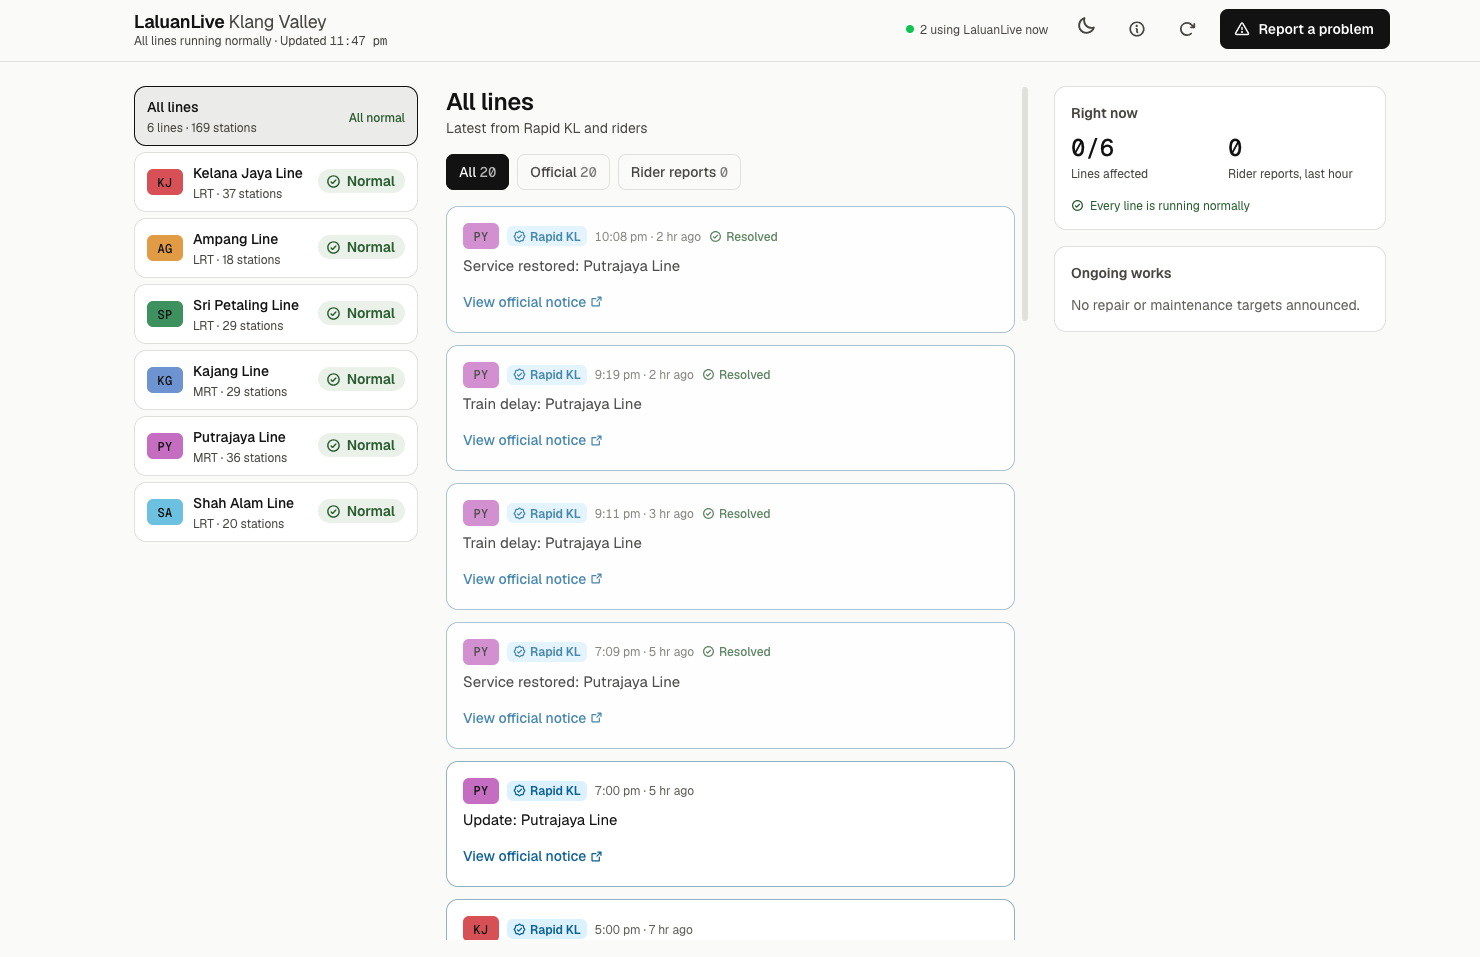Click the blue KG badge for Kajang Line
Screen dimensions: 1480x957
click(x=165, y=380)
